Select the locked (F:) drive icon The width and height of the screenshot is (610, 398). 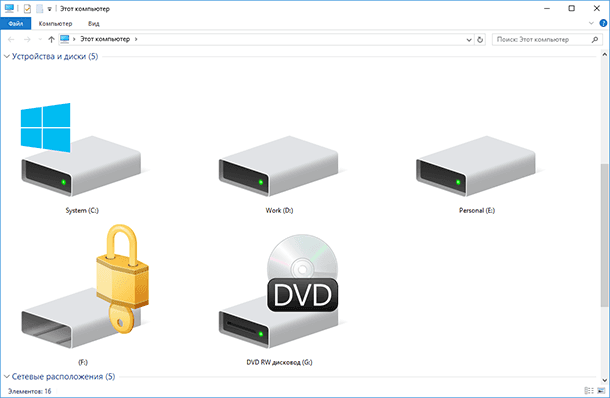[85, 286]
